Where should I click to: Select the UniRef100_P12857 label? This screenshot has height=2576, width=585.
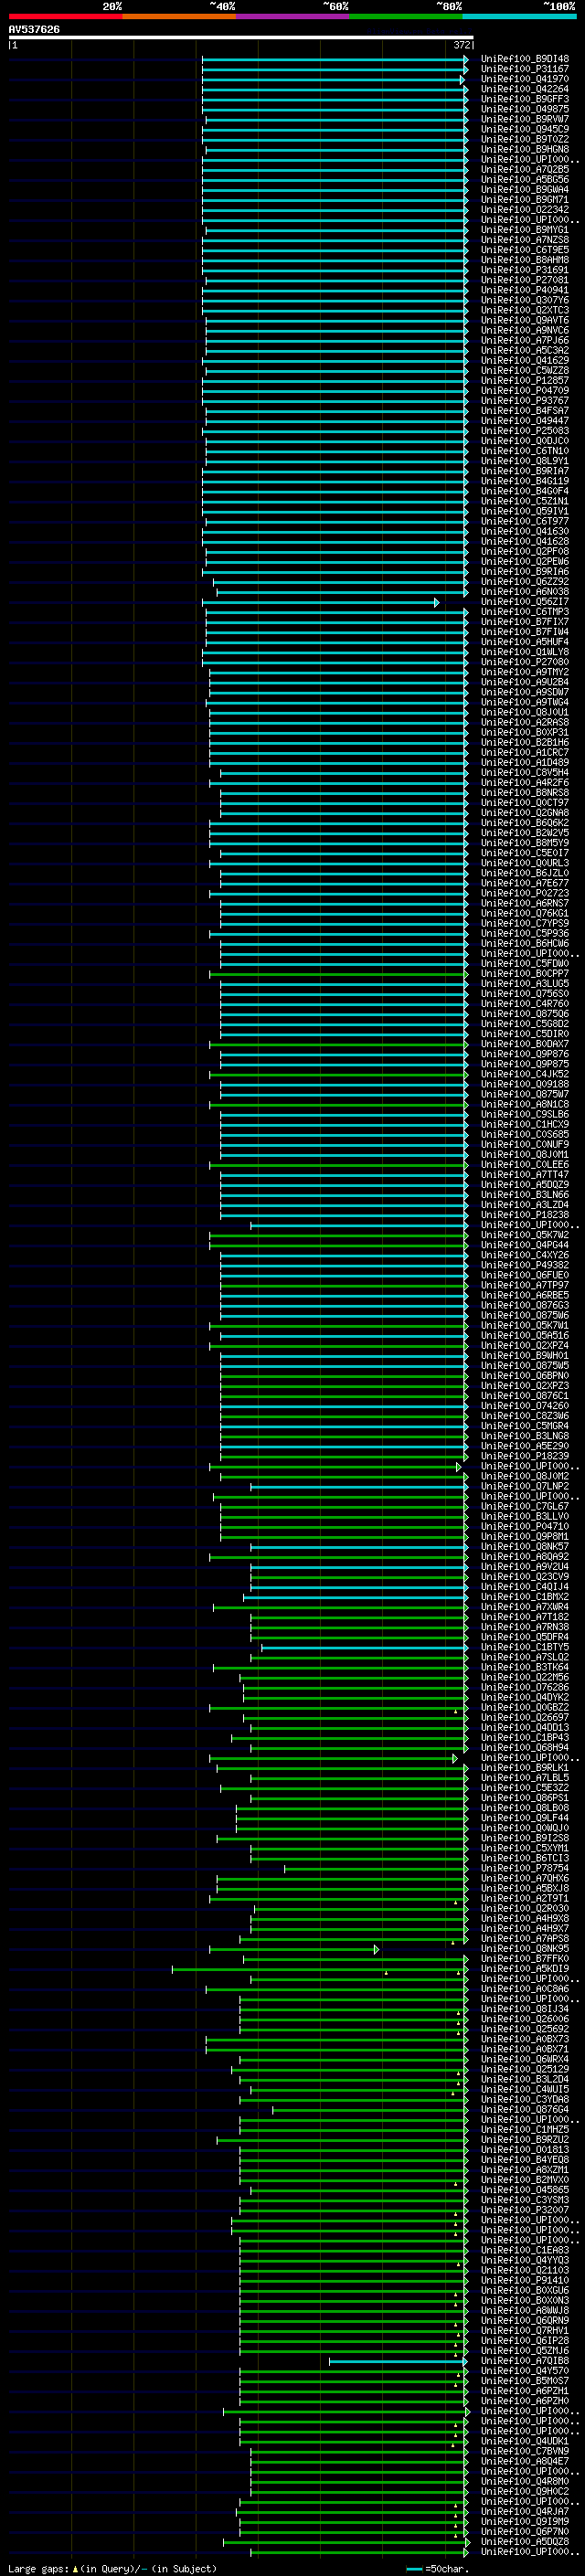click(x=525, y=381)
